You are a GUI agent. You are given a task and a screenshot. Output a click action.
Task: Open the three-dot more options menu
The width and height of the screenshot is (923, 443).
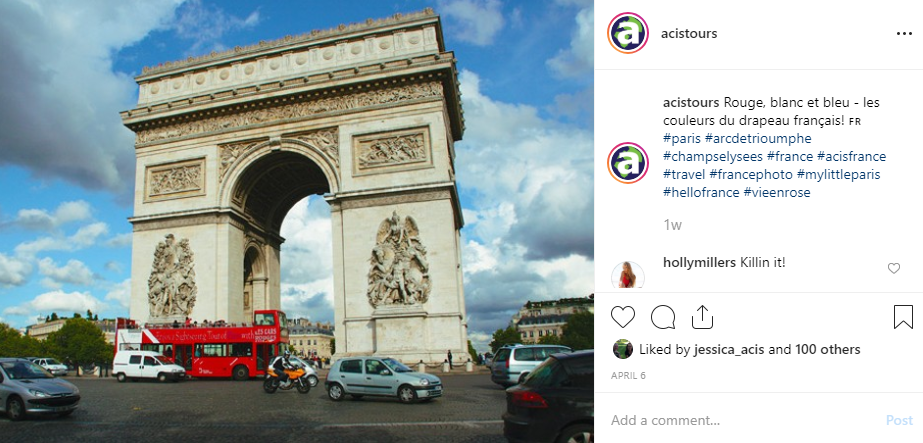coord(904,34)
